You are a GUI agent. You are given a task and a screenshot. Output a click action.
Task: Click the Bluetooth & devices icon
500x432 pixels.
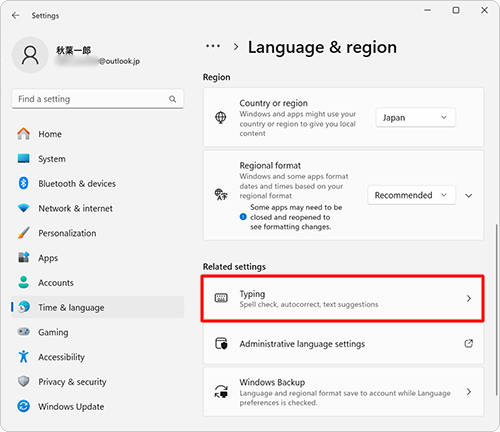23,183
